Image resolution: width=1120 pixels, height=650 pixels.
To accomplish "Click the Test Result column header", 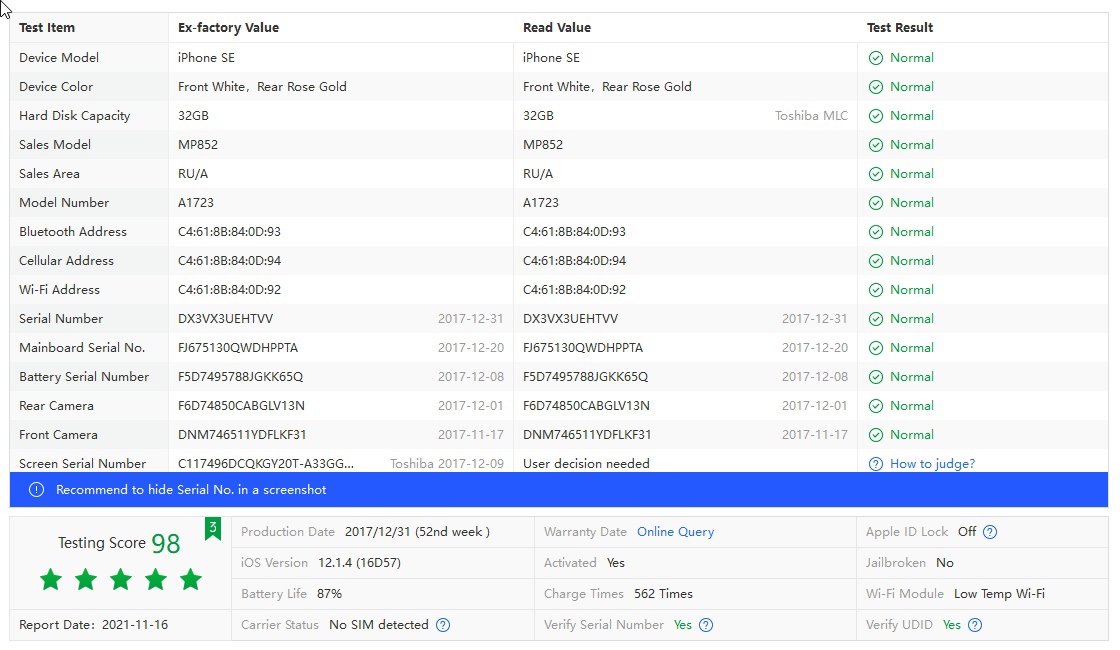I will click(x=900, y=28).
